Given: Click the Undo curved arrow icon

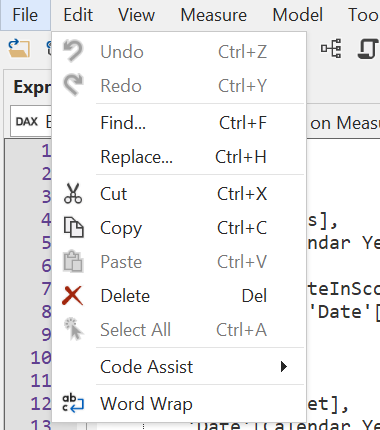Looking at the screenshot, I should (73, 51).
